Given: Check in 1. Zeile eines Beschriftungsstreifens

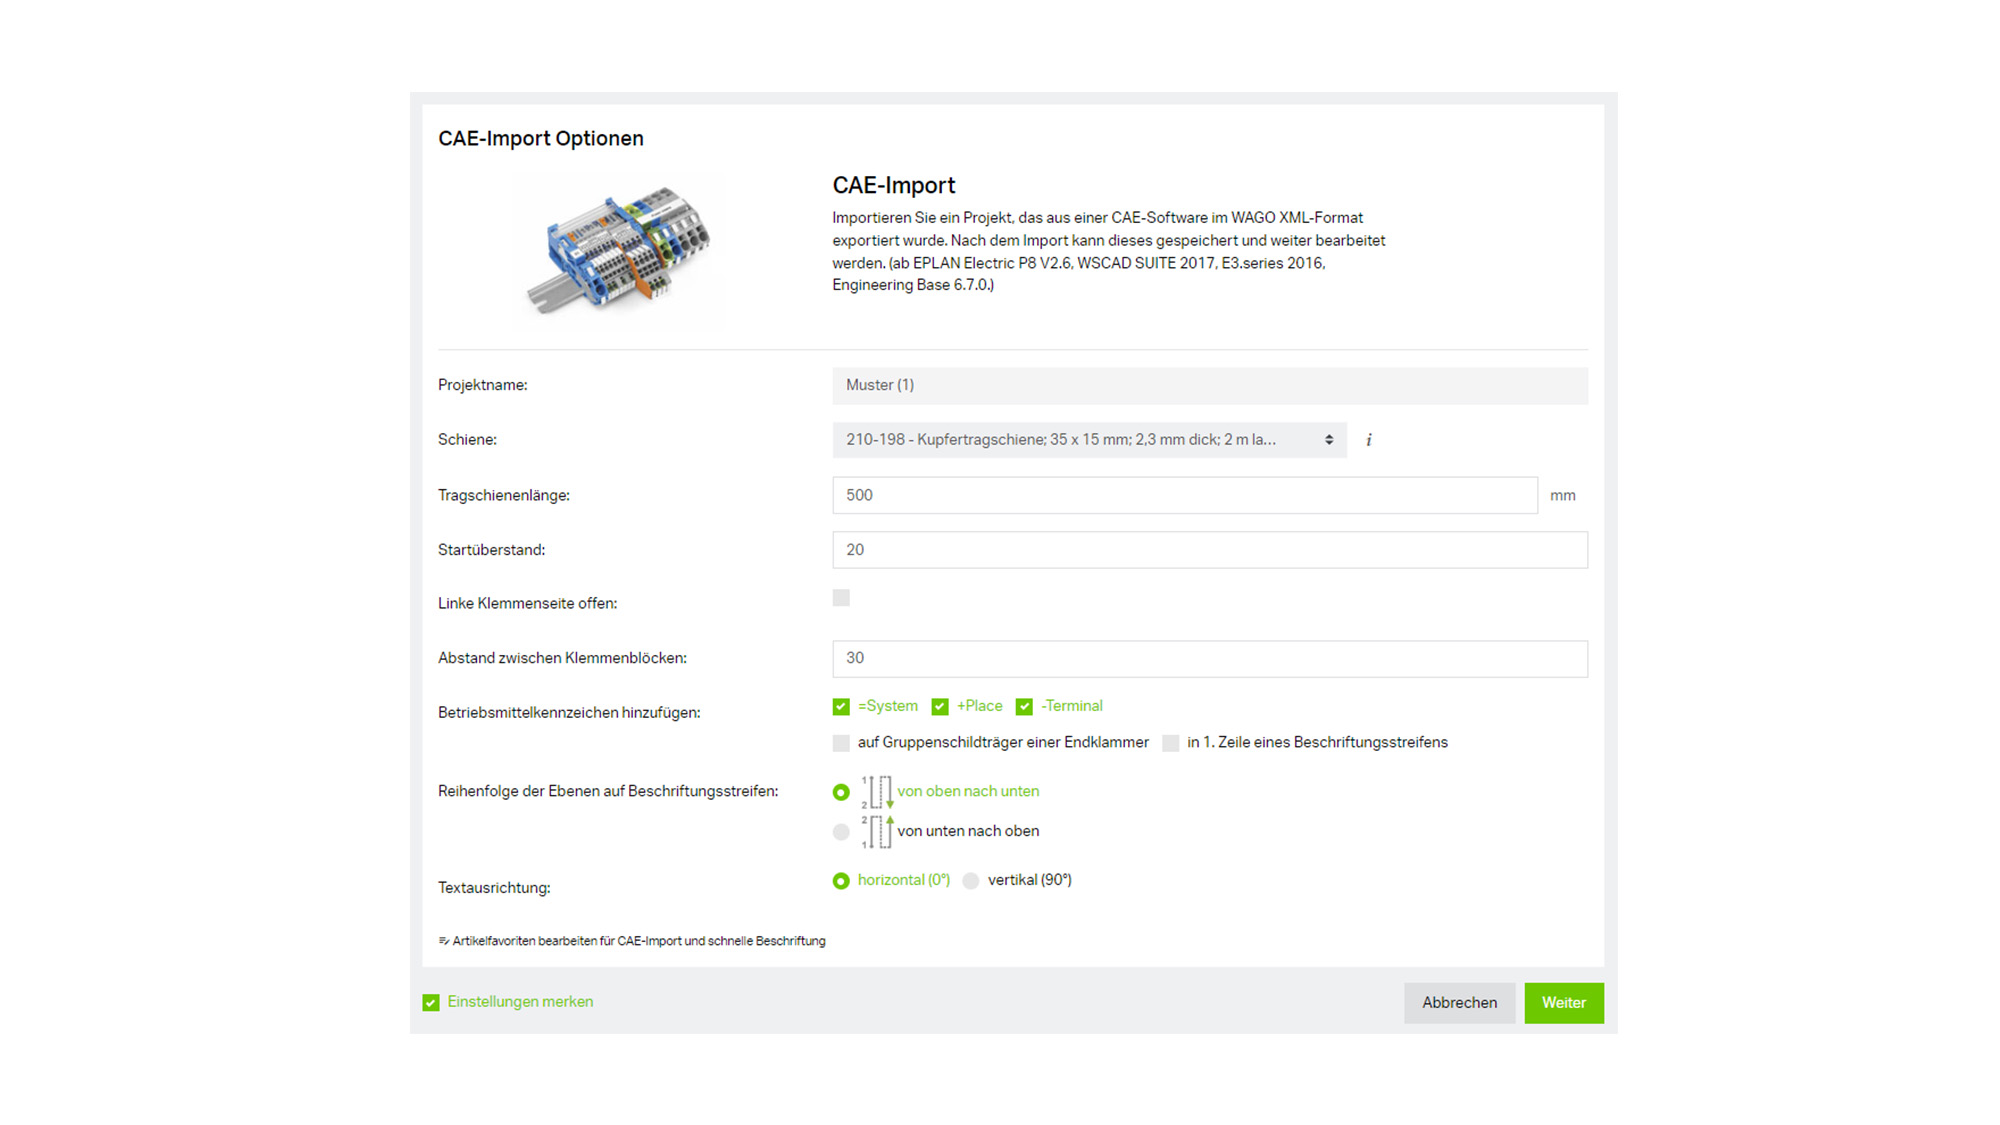Looking at the screenshot, I should pyautogui.click(x=1170, y=743).
